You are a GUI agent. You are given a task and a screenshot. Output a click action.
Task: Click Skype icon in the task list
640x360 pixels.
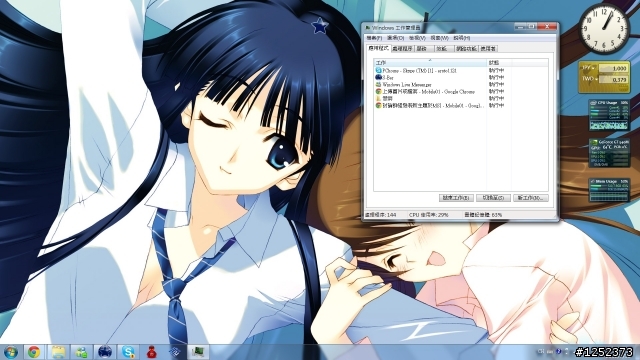[378, 71]
